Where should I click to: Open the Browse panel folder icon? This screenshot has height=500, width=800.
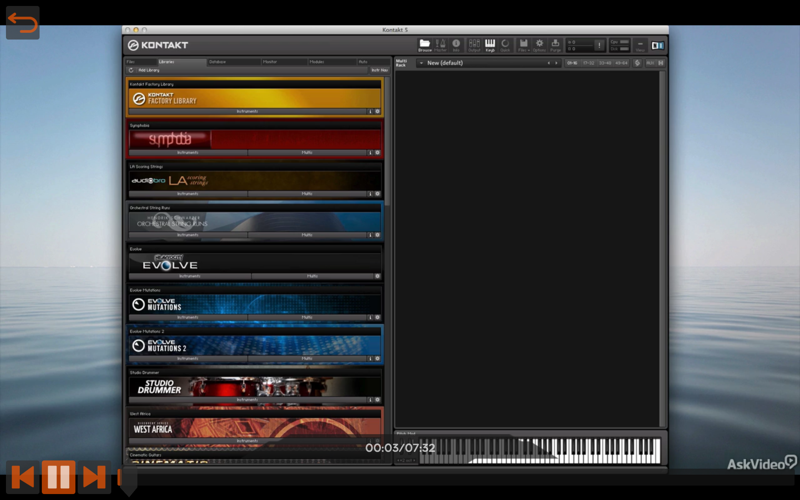(424, 45)
